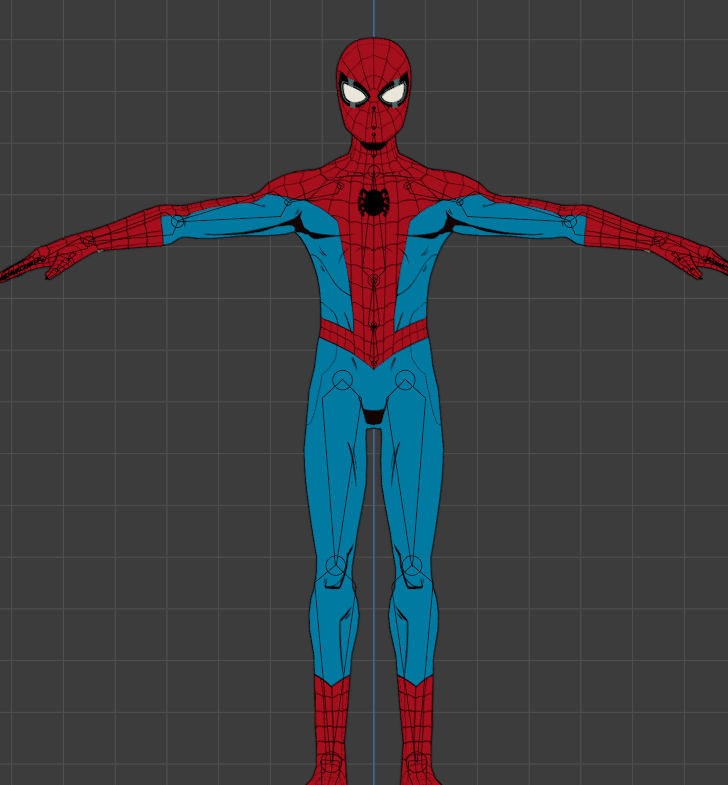Image resolution: width=728 pixels, height=785 pixels.
Task: Select the red V-shaped belt at the waist
Action: pos(374,342)
